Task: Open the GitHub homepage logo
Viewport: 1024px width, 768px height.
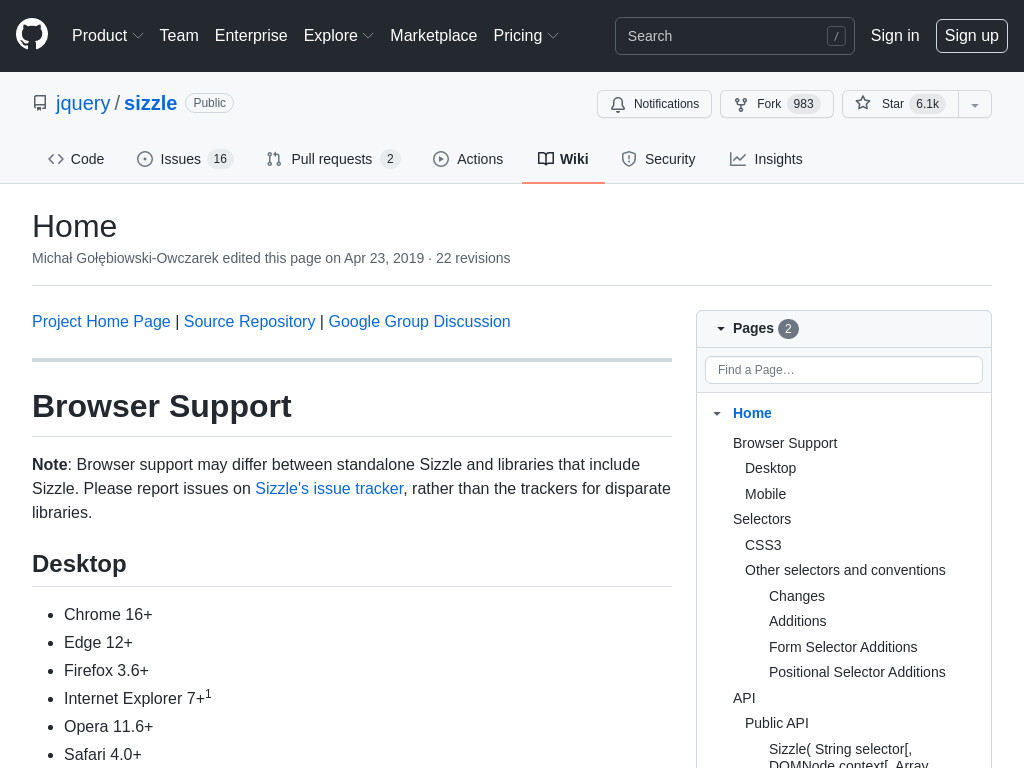Action: [32, 35]
